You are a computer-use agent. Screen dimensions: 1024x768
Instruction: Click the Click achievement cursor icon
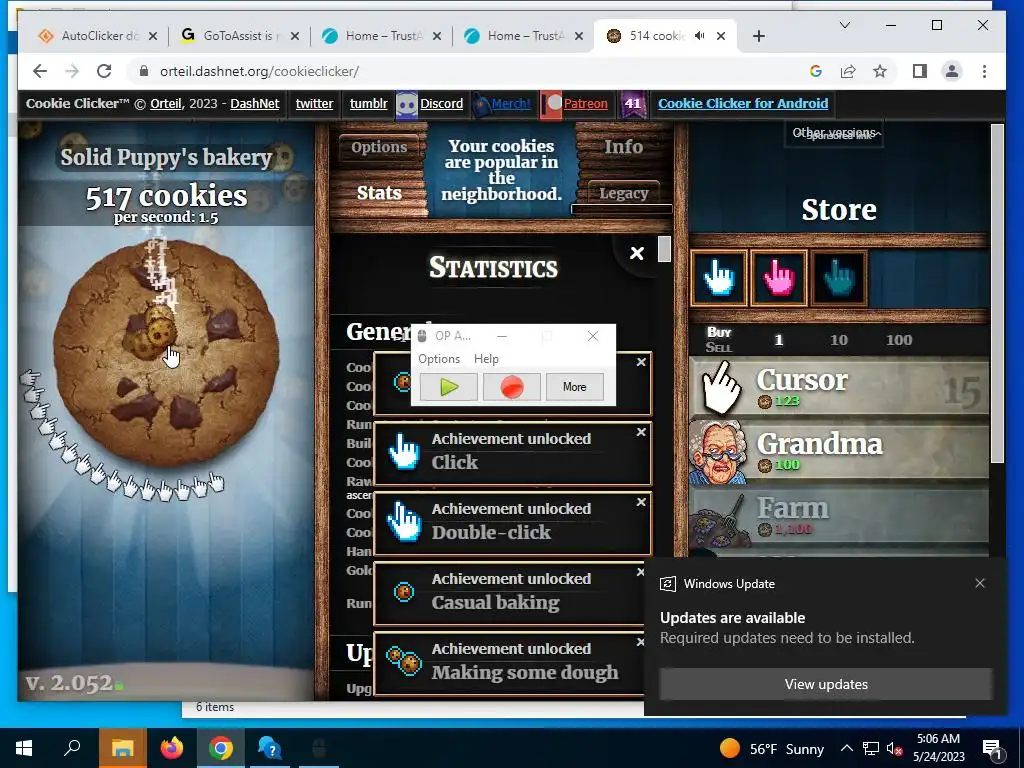pyautogui.click(x=404, y=452)
